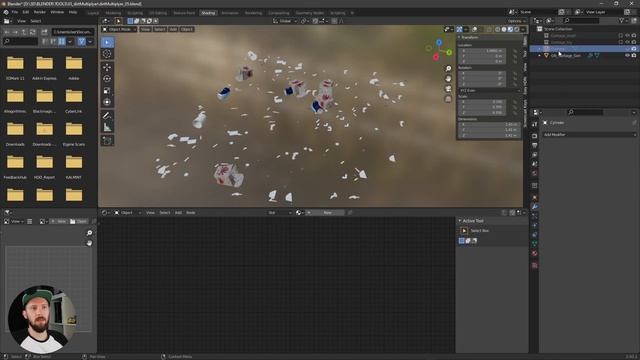640x360 pixels.
Task: Select the Add Cube tool
Action: coord(107,141)
